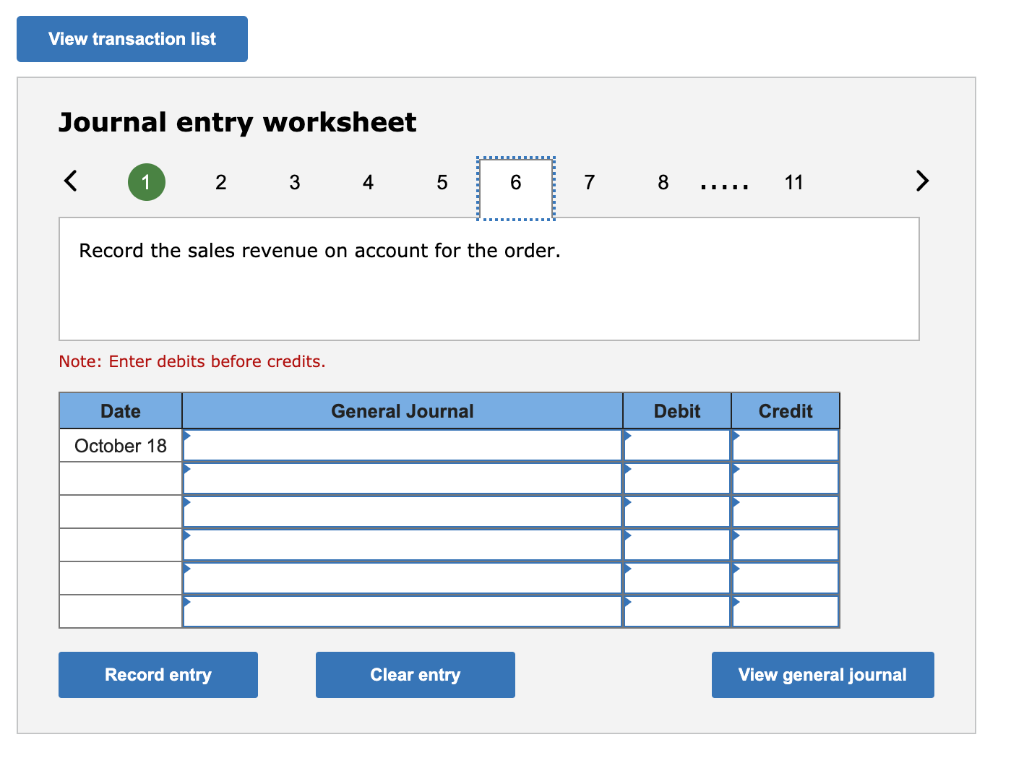Click the ellipsis between tabs 8 and 11
The height and width of the screenshot is (771, 1024).
[x=724, y=187]
